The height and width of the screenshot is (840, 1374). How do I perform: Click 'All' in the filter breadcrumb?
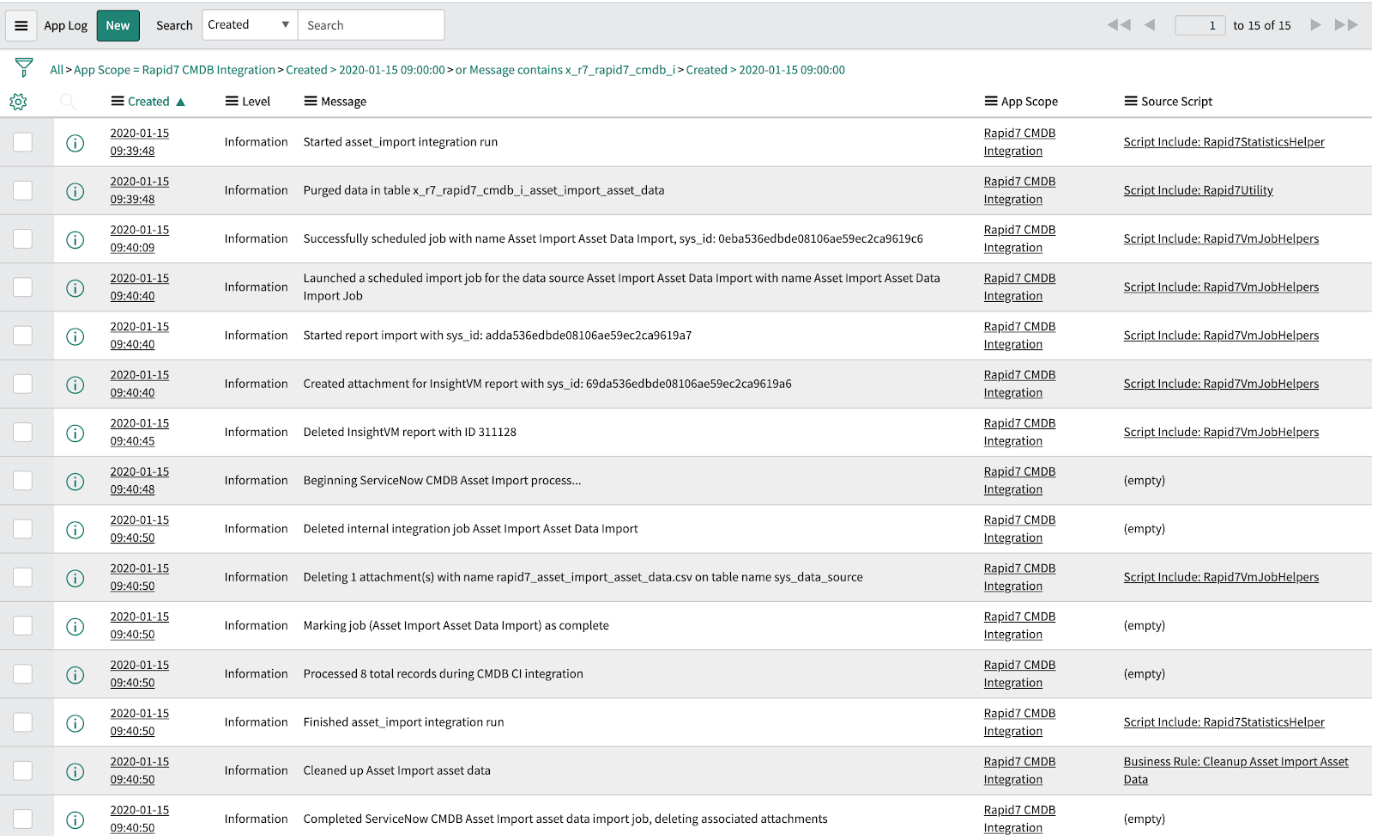(57, 70)
